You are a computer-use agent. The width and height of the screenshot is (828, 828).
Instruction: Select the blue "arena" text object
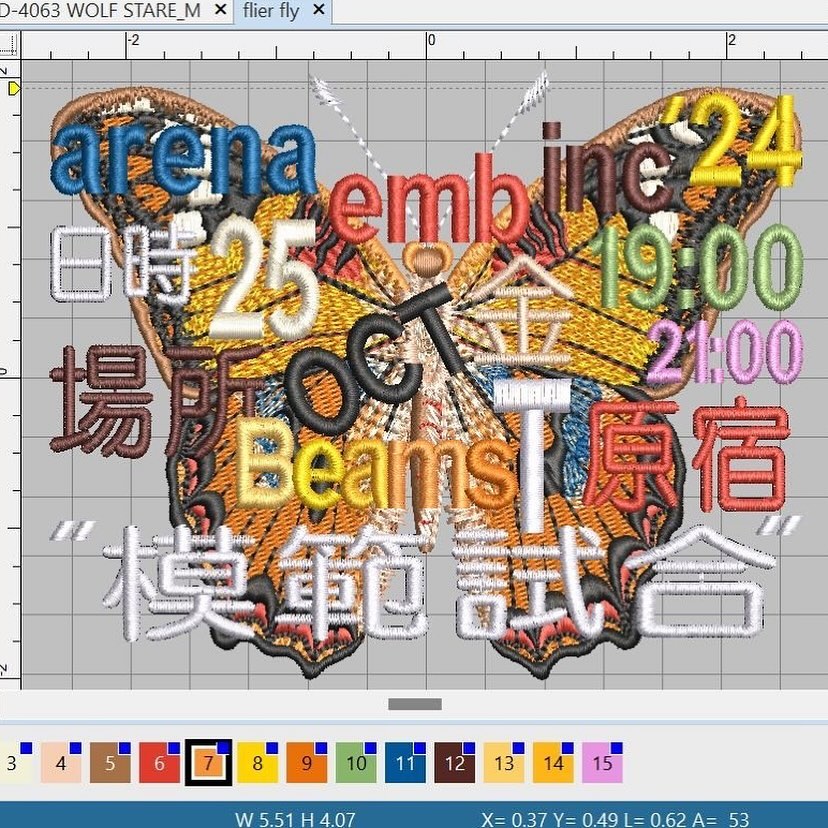[x=183, y=161]
